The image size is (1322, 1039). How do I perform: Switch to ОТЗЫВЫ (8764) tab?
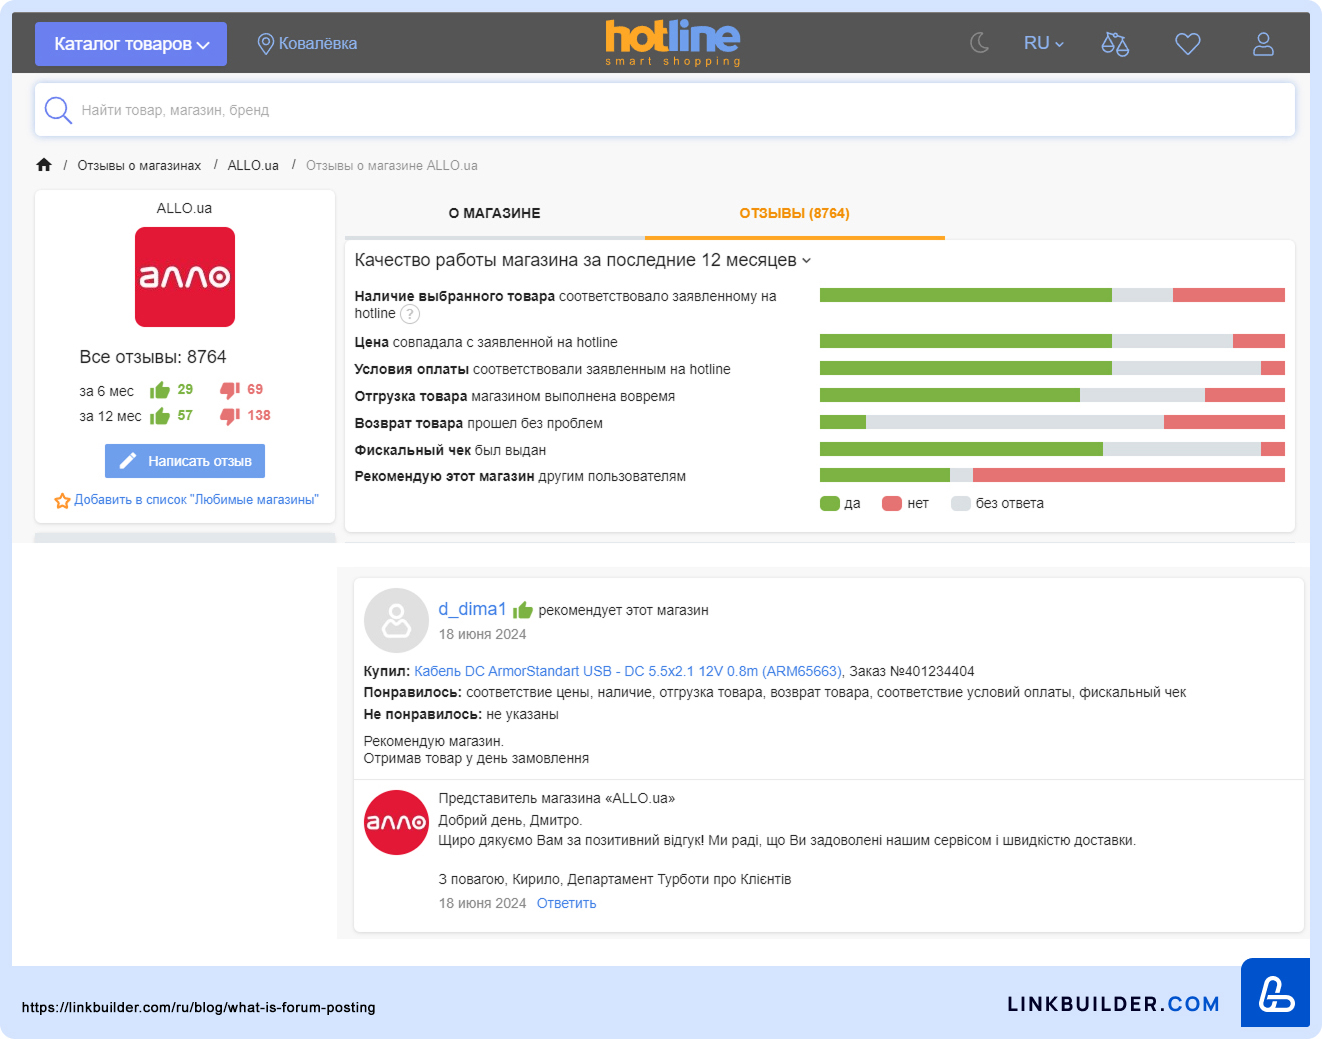click(795, 214)
